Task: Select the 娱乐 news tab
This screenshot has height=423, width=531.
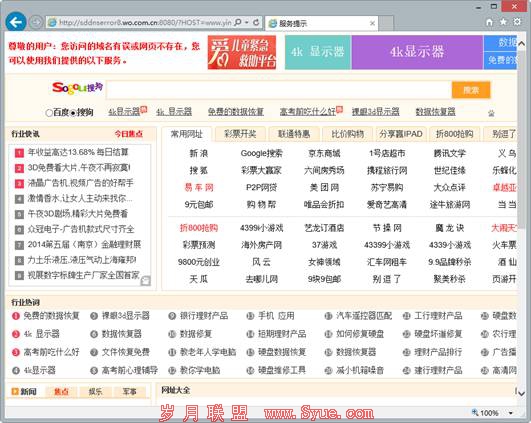Action: [x=95, y=392]
